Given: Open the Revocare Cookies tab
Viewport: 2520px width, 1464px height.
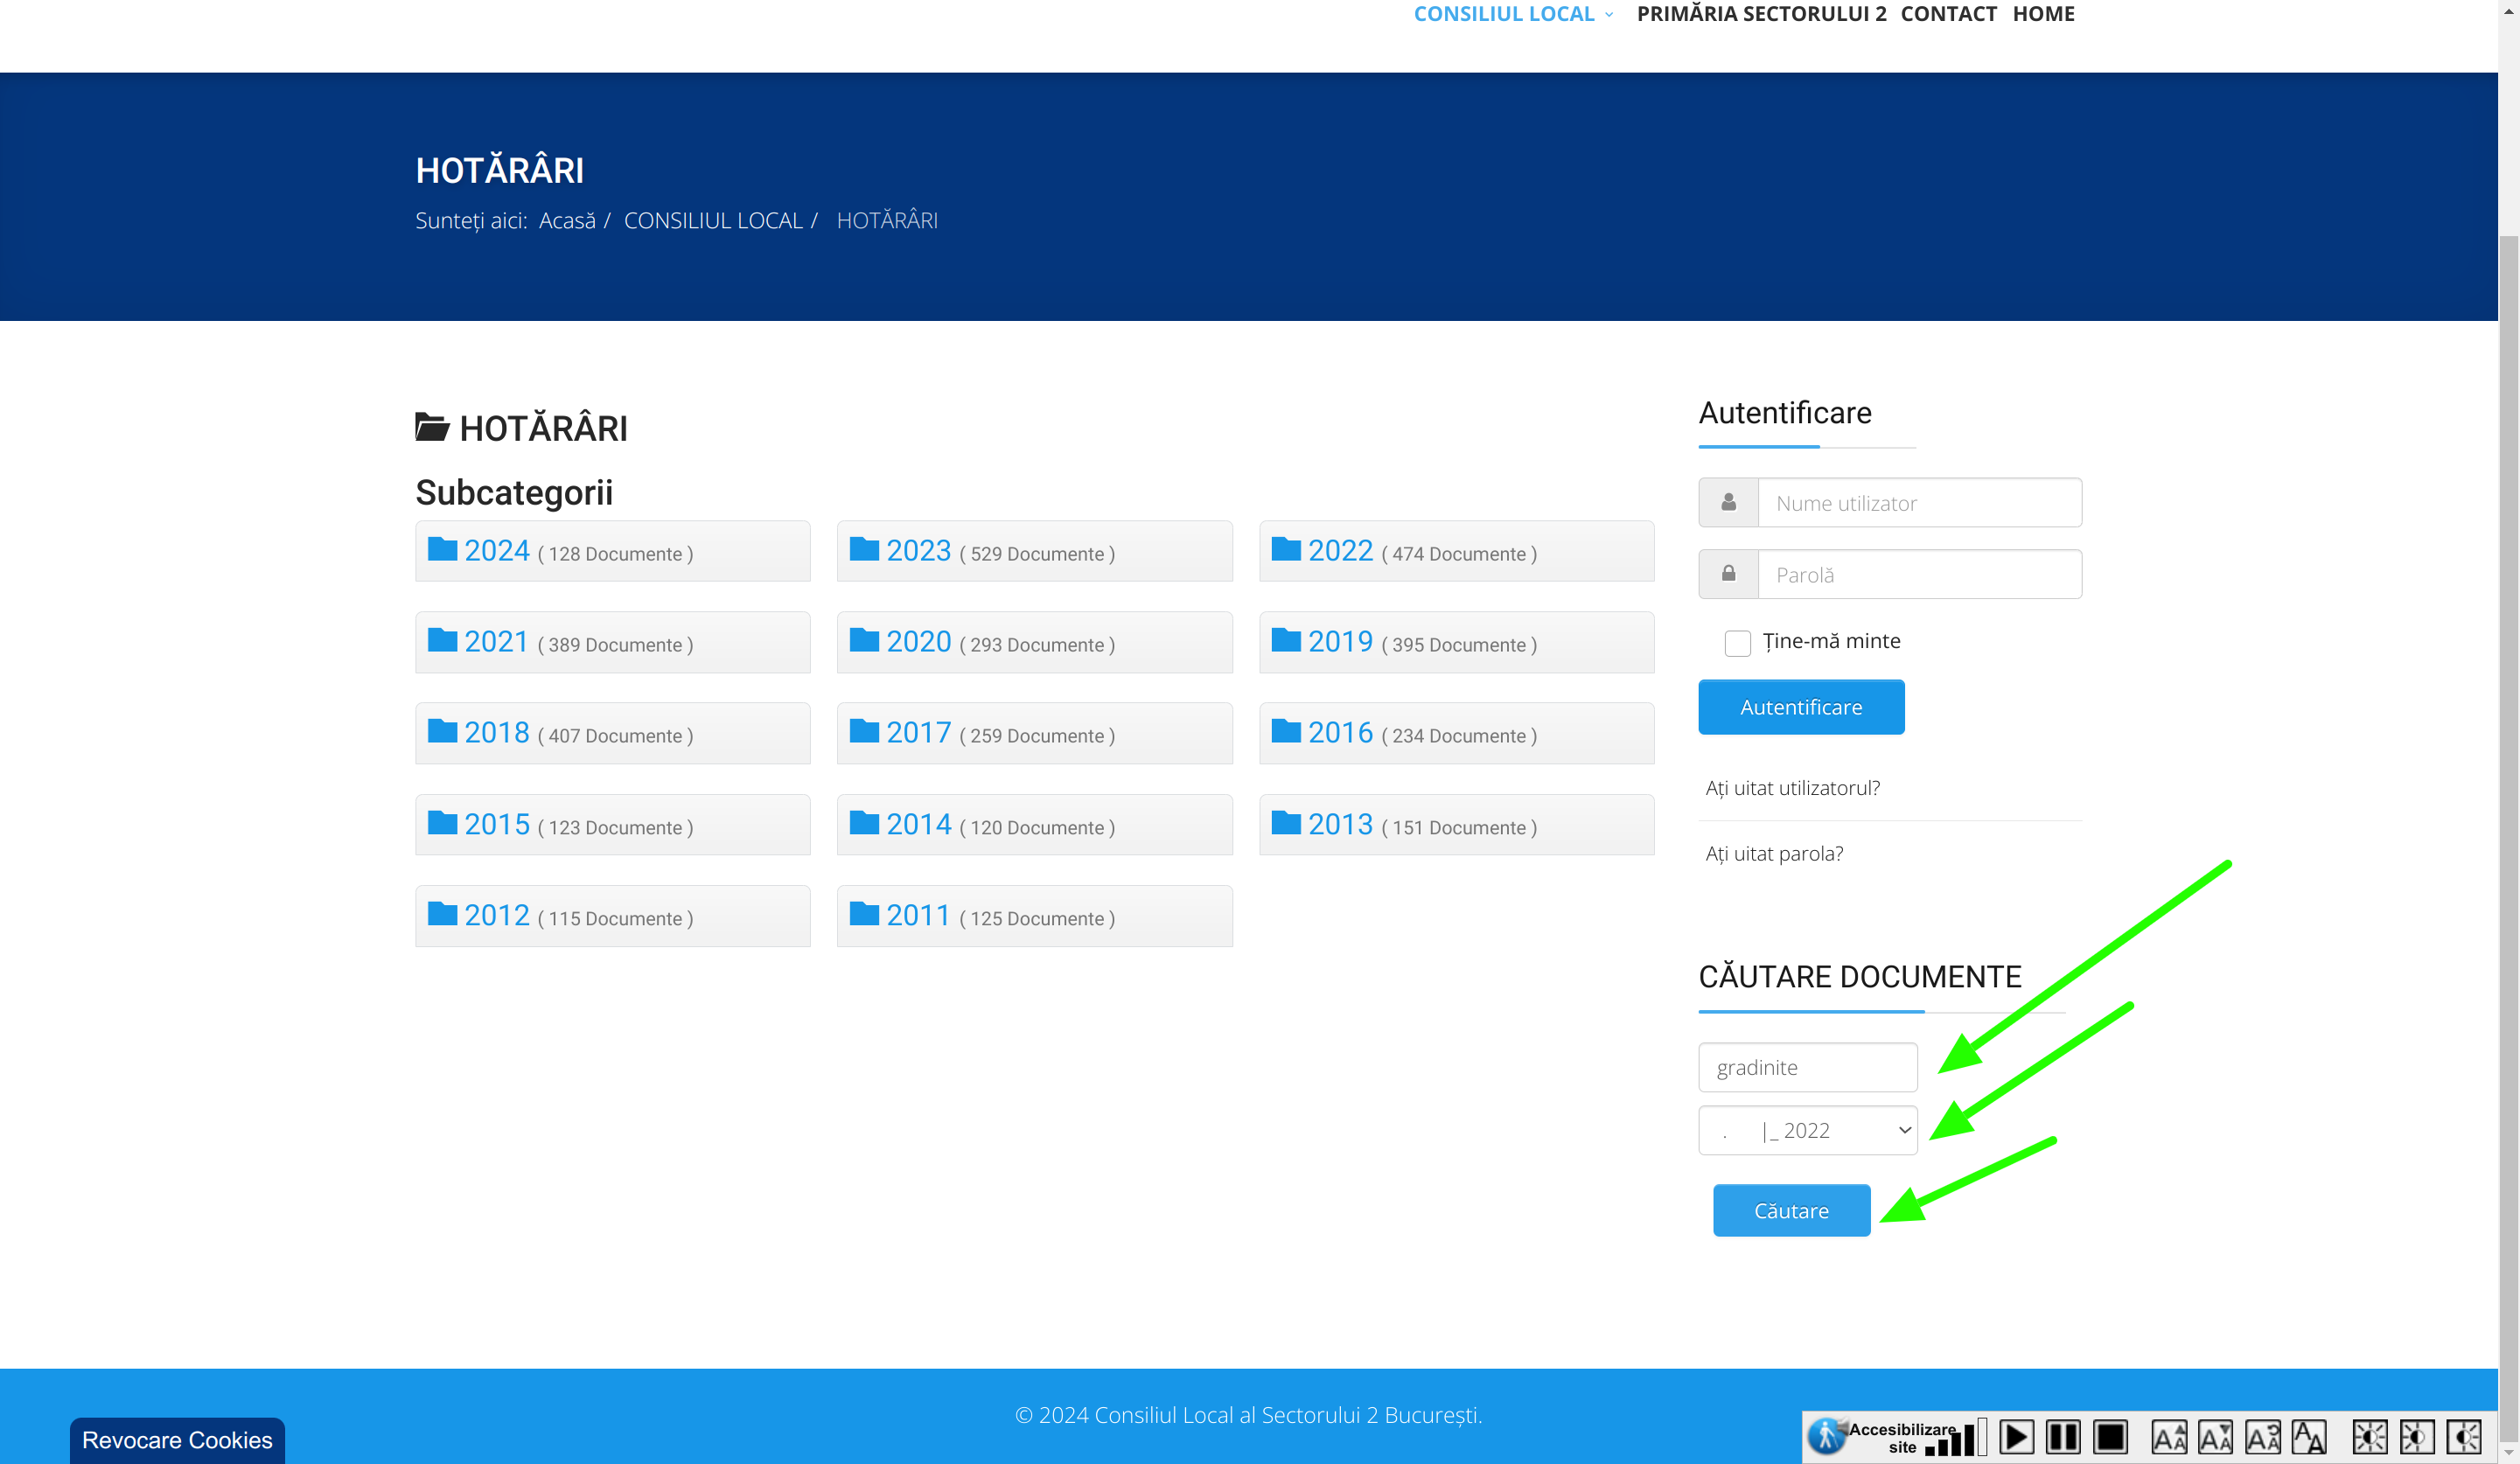Looking at the screenshot, I should (177, 1439).
